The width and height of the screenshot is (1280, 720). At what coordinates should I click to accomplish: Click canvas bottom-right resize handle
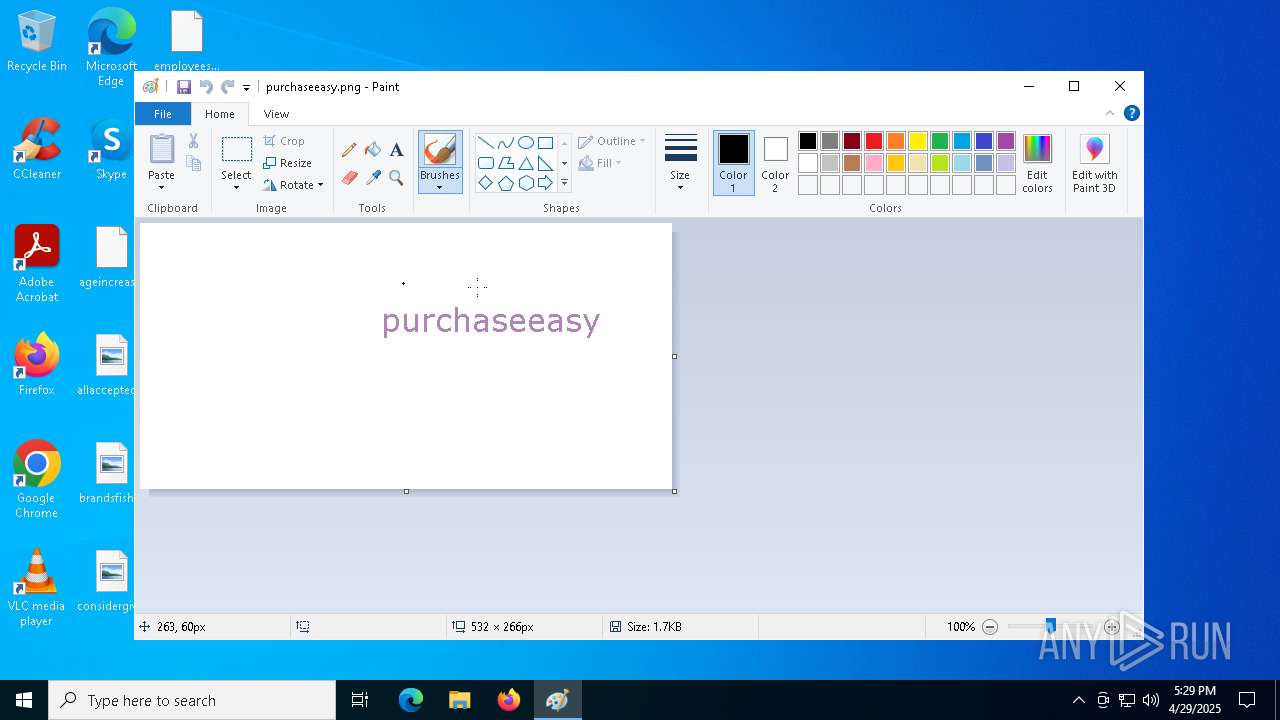[x=675, y=491]
